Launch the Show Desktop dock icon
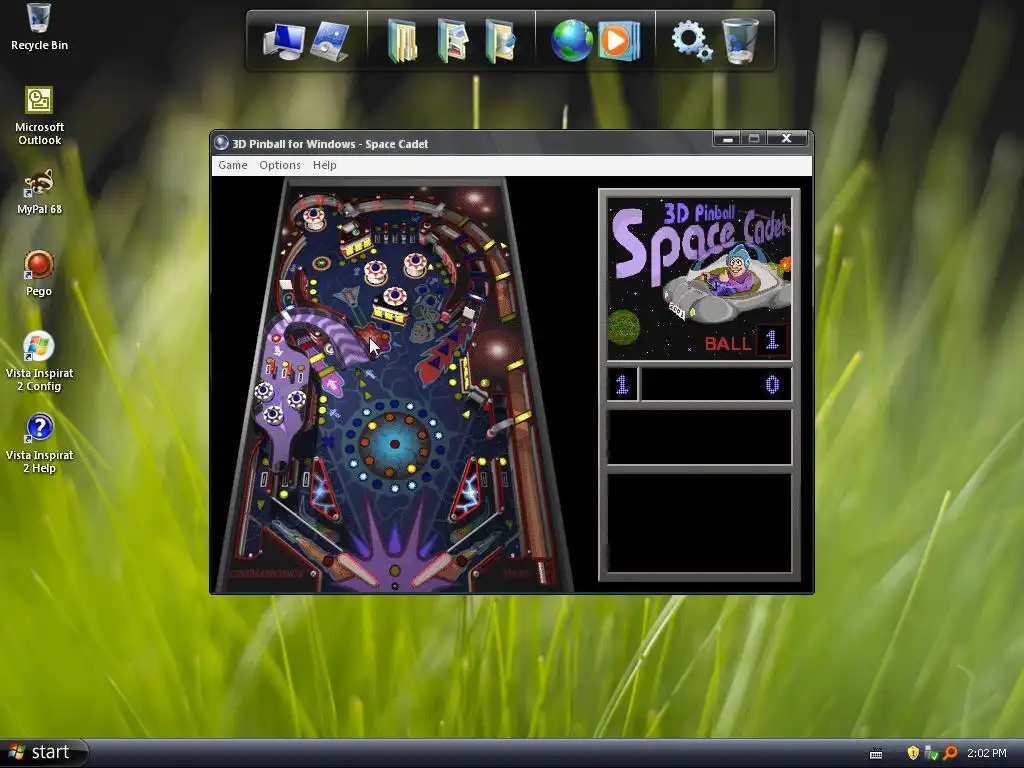 pos(330,41)
